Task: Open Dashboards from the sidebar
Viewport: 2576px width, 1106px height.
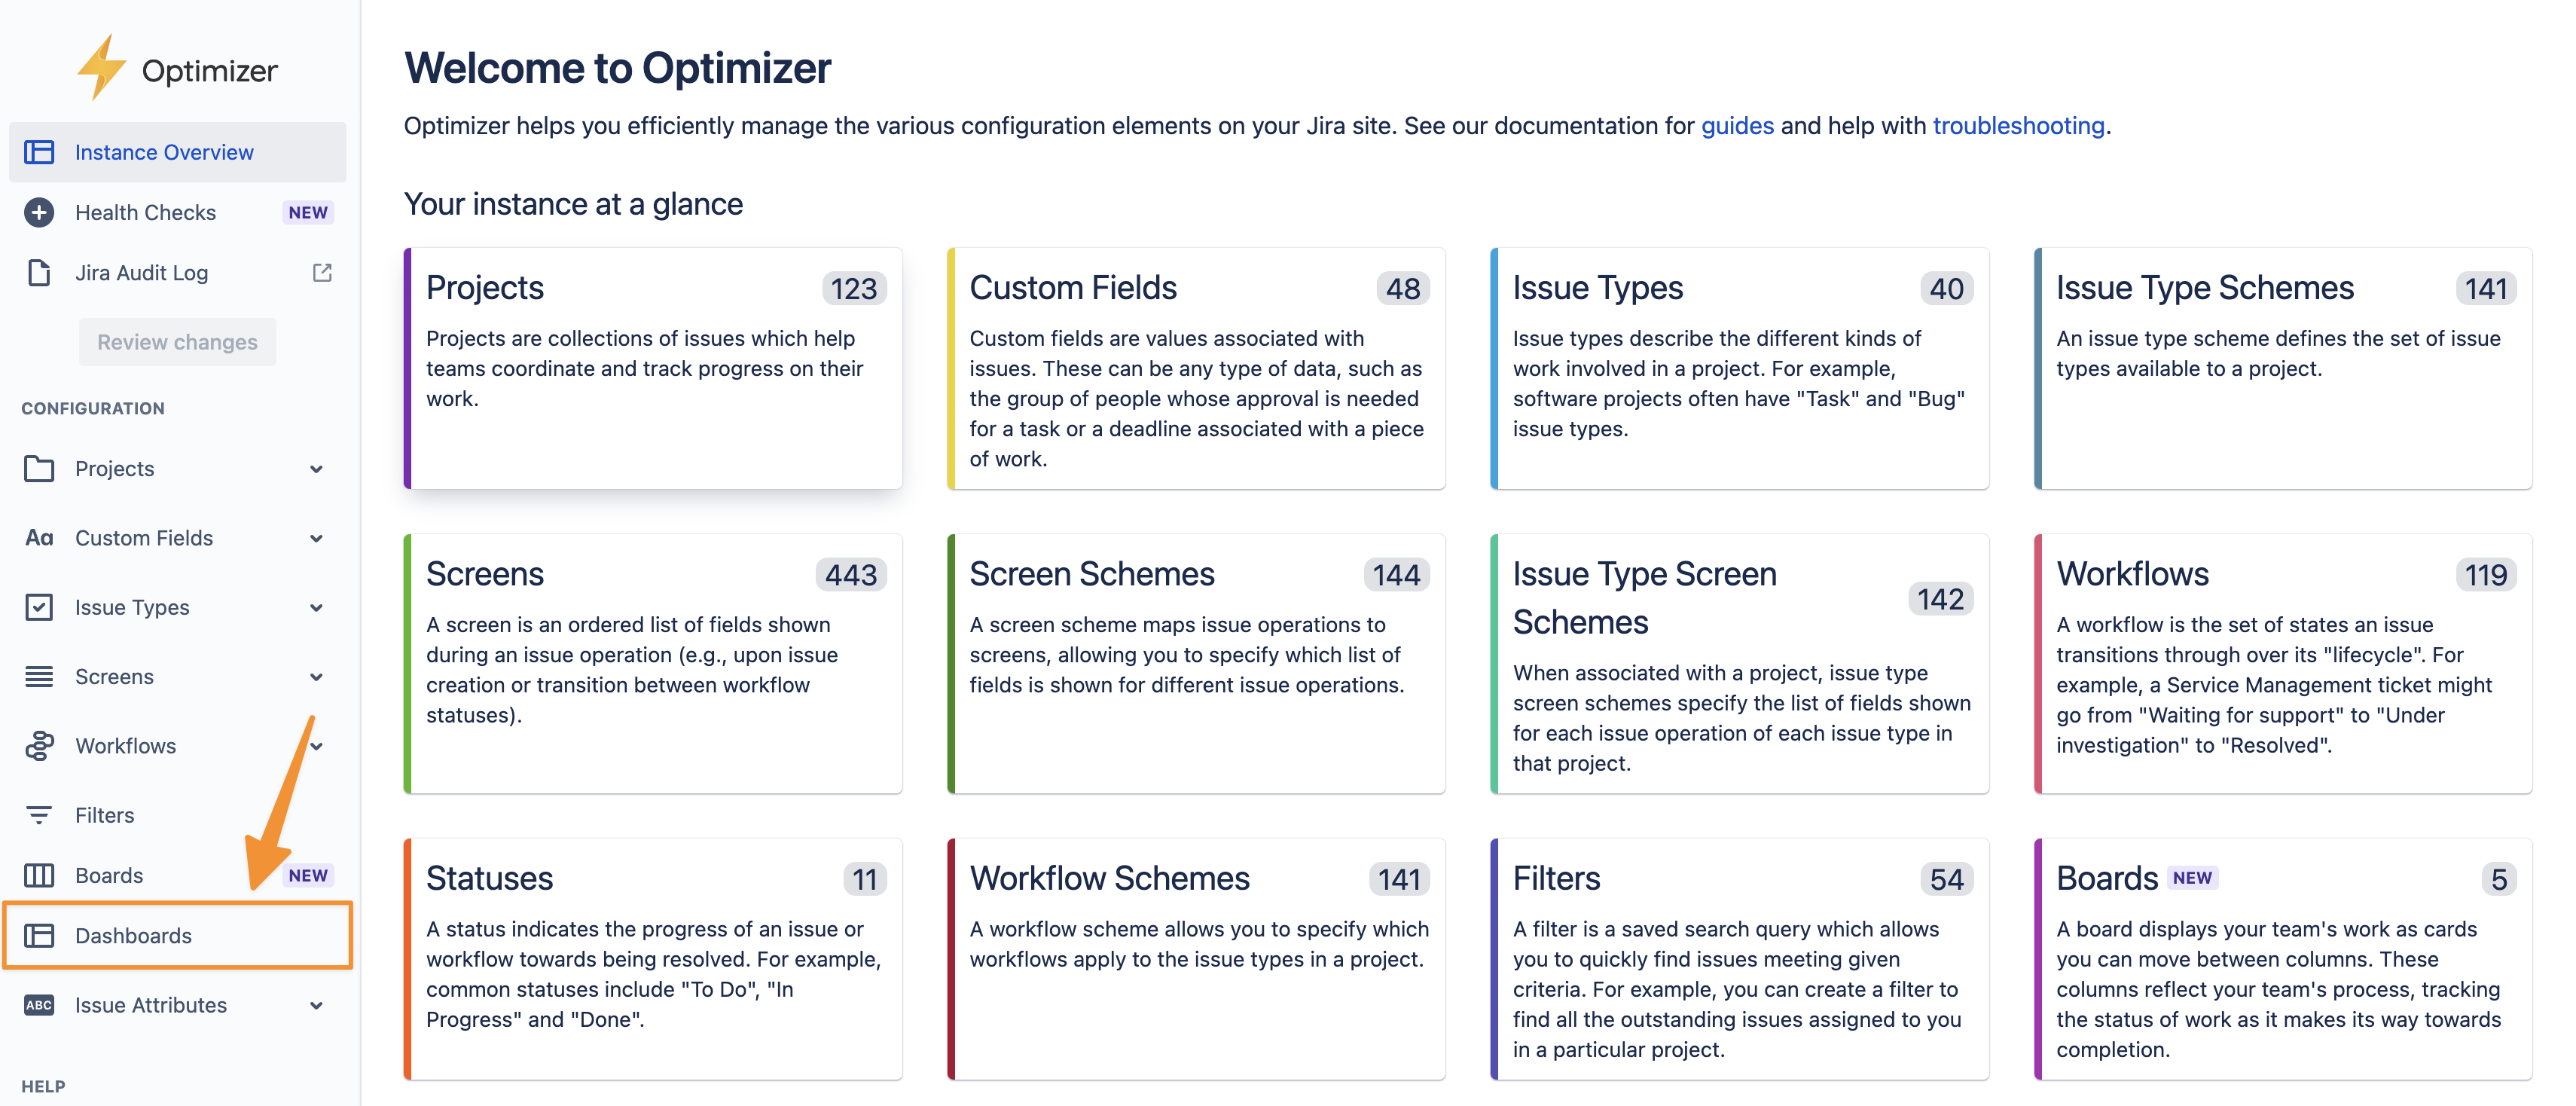Action: tap(133, 935)
